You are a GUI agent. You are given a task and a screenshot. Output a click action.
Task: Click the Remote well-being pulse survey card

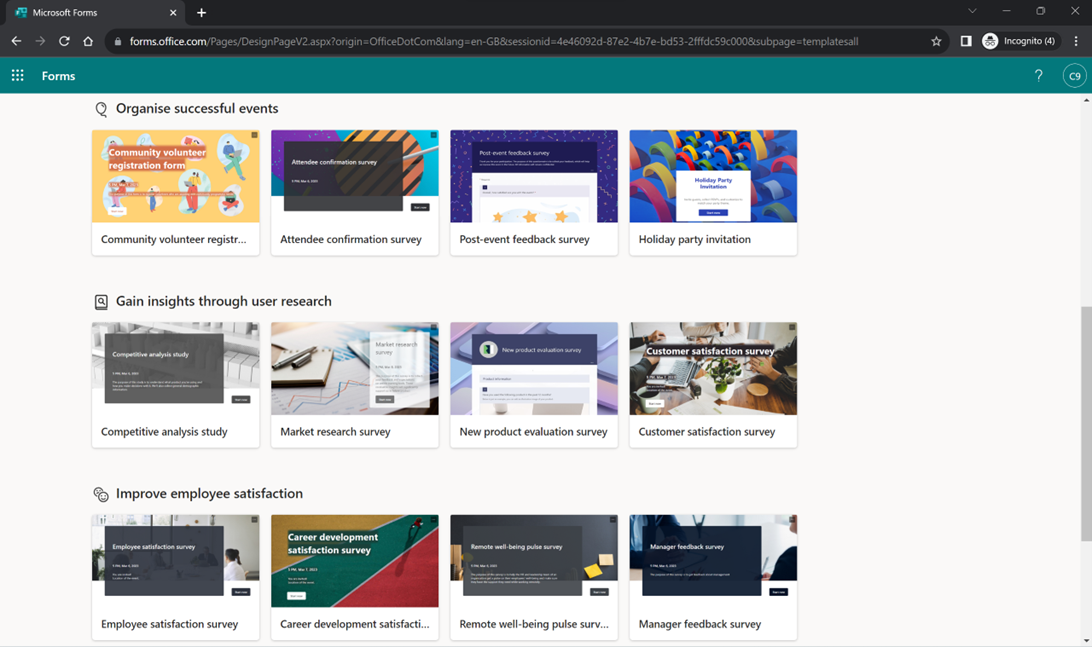click(534, 577)
